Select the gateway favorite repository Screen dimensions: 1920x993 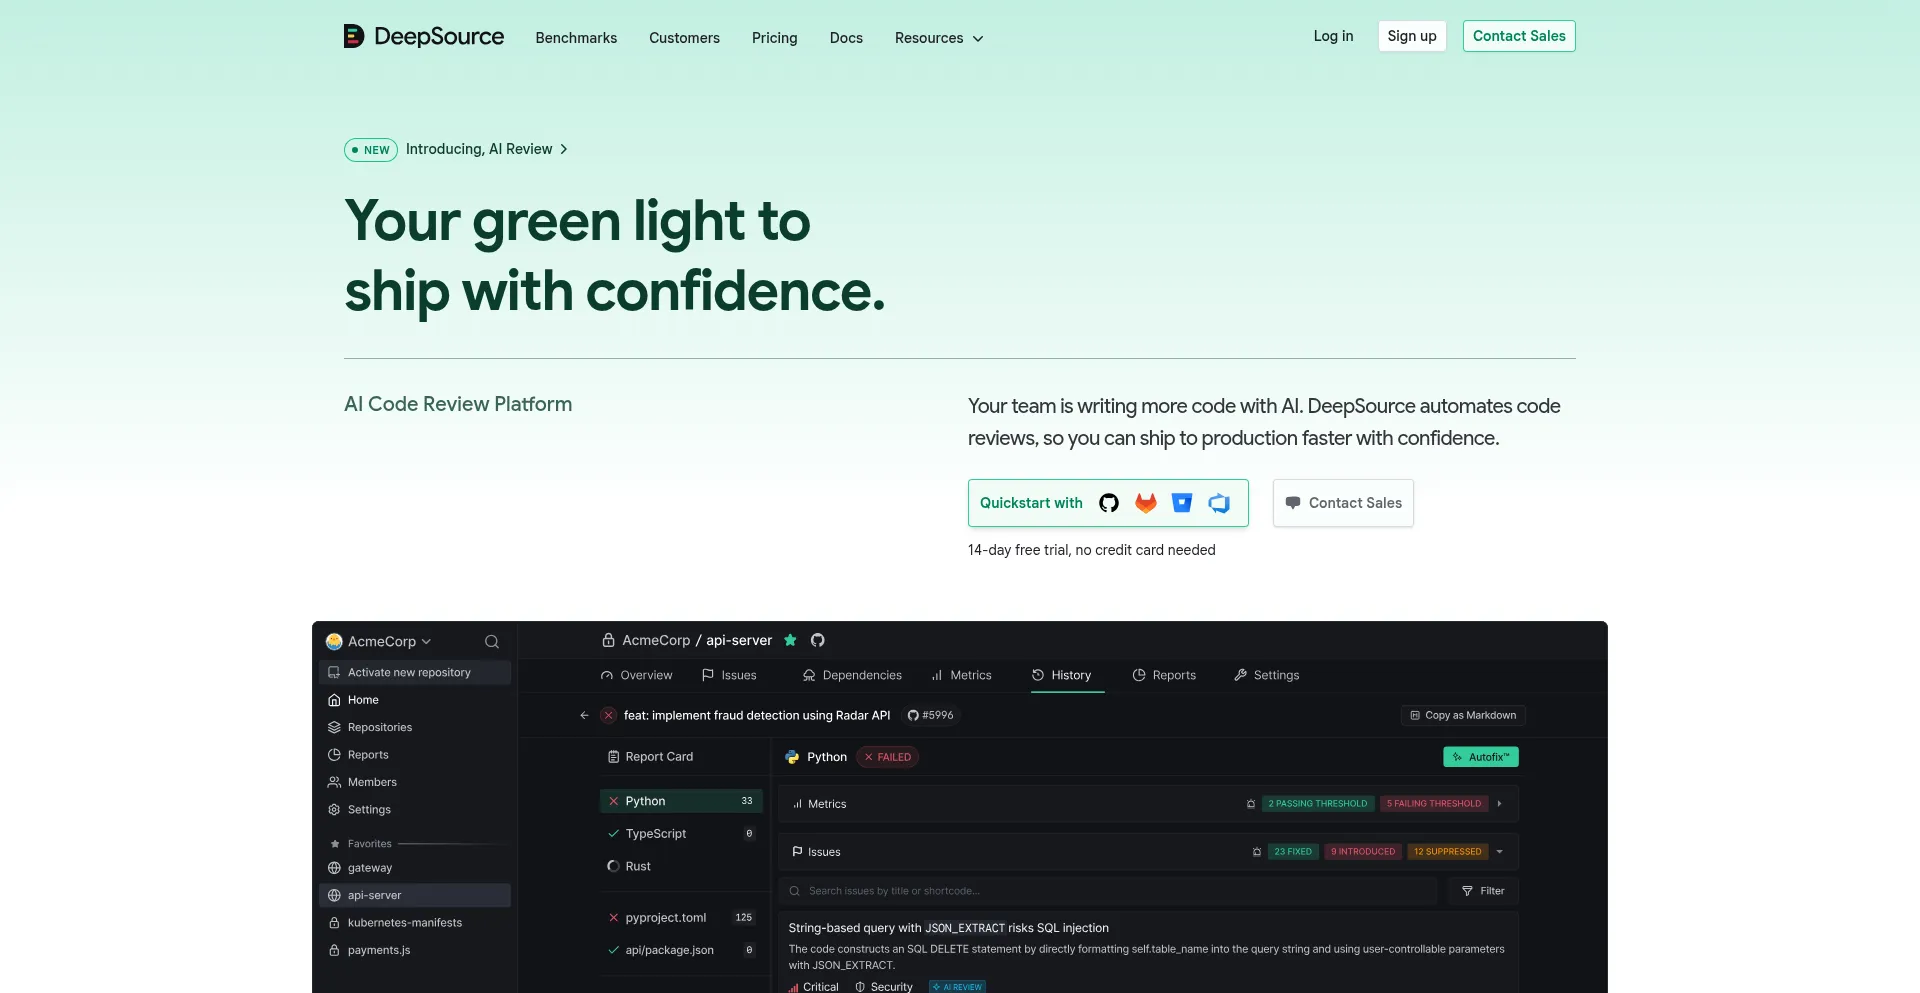tap(415, 868)
